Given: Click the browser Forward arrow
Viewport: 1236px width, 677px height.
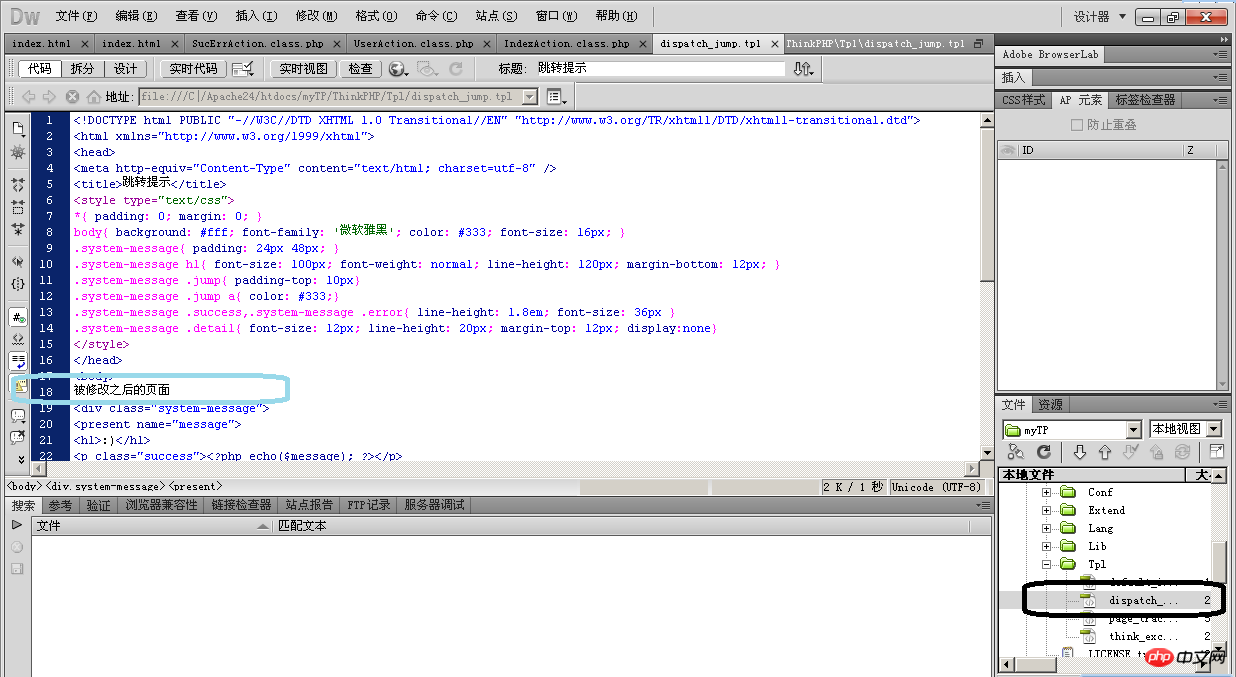Looking at the screenshot, I should coord(50,97).
